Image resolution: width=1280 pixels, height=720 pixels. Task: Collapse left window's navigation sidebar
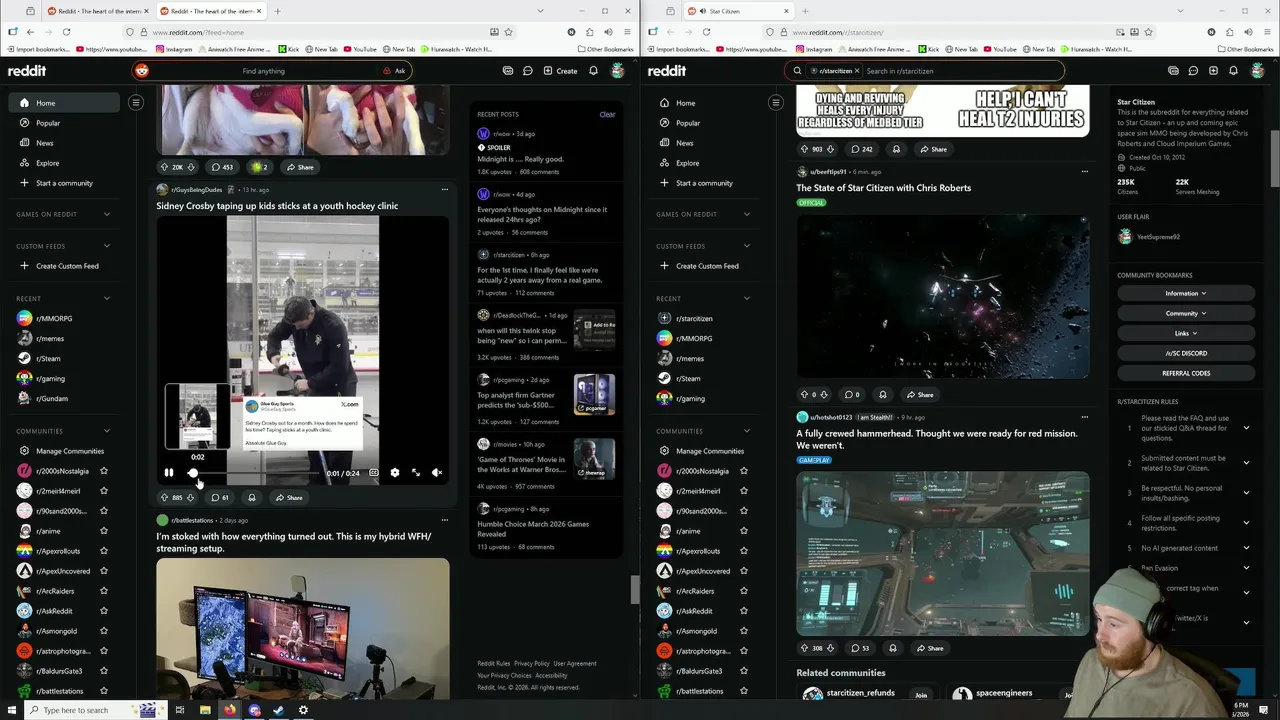point(136,102)
